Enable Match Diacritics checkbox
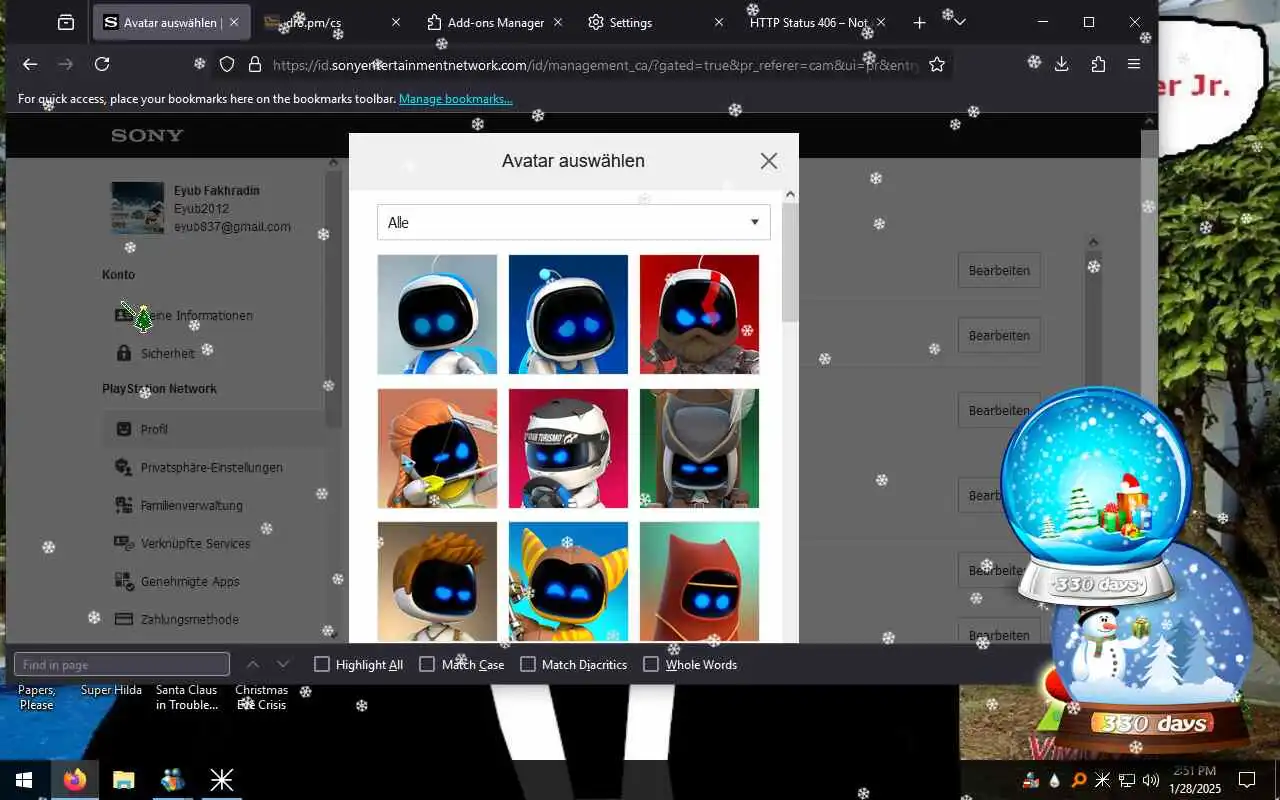The width and height of the screenshot is (1280, 800). click(x=528, y=664)
